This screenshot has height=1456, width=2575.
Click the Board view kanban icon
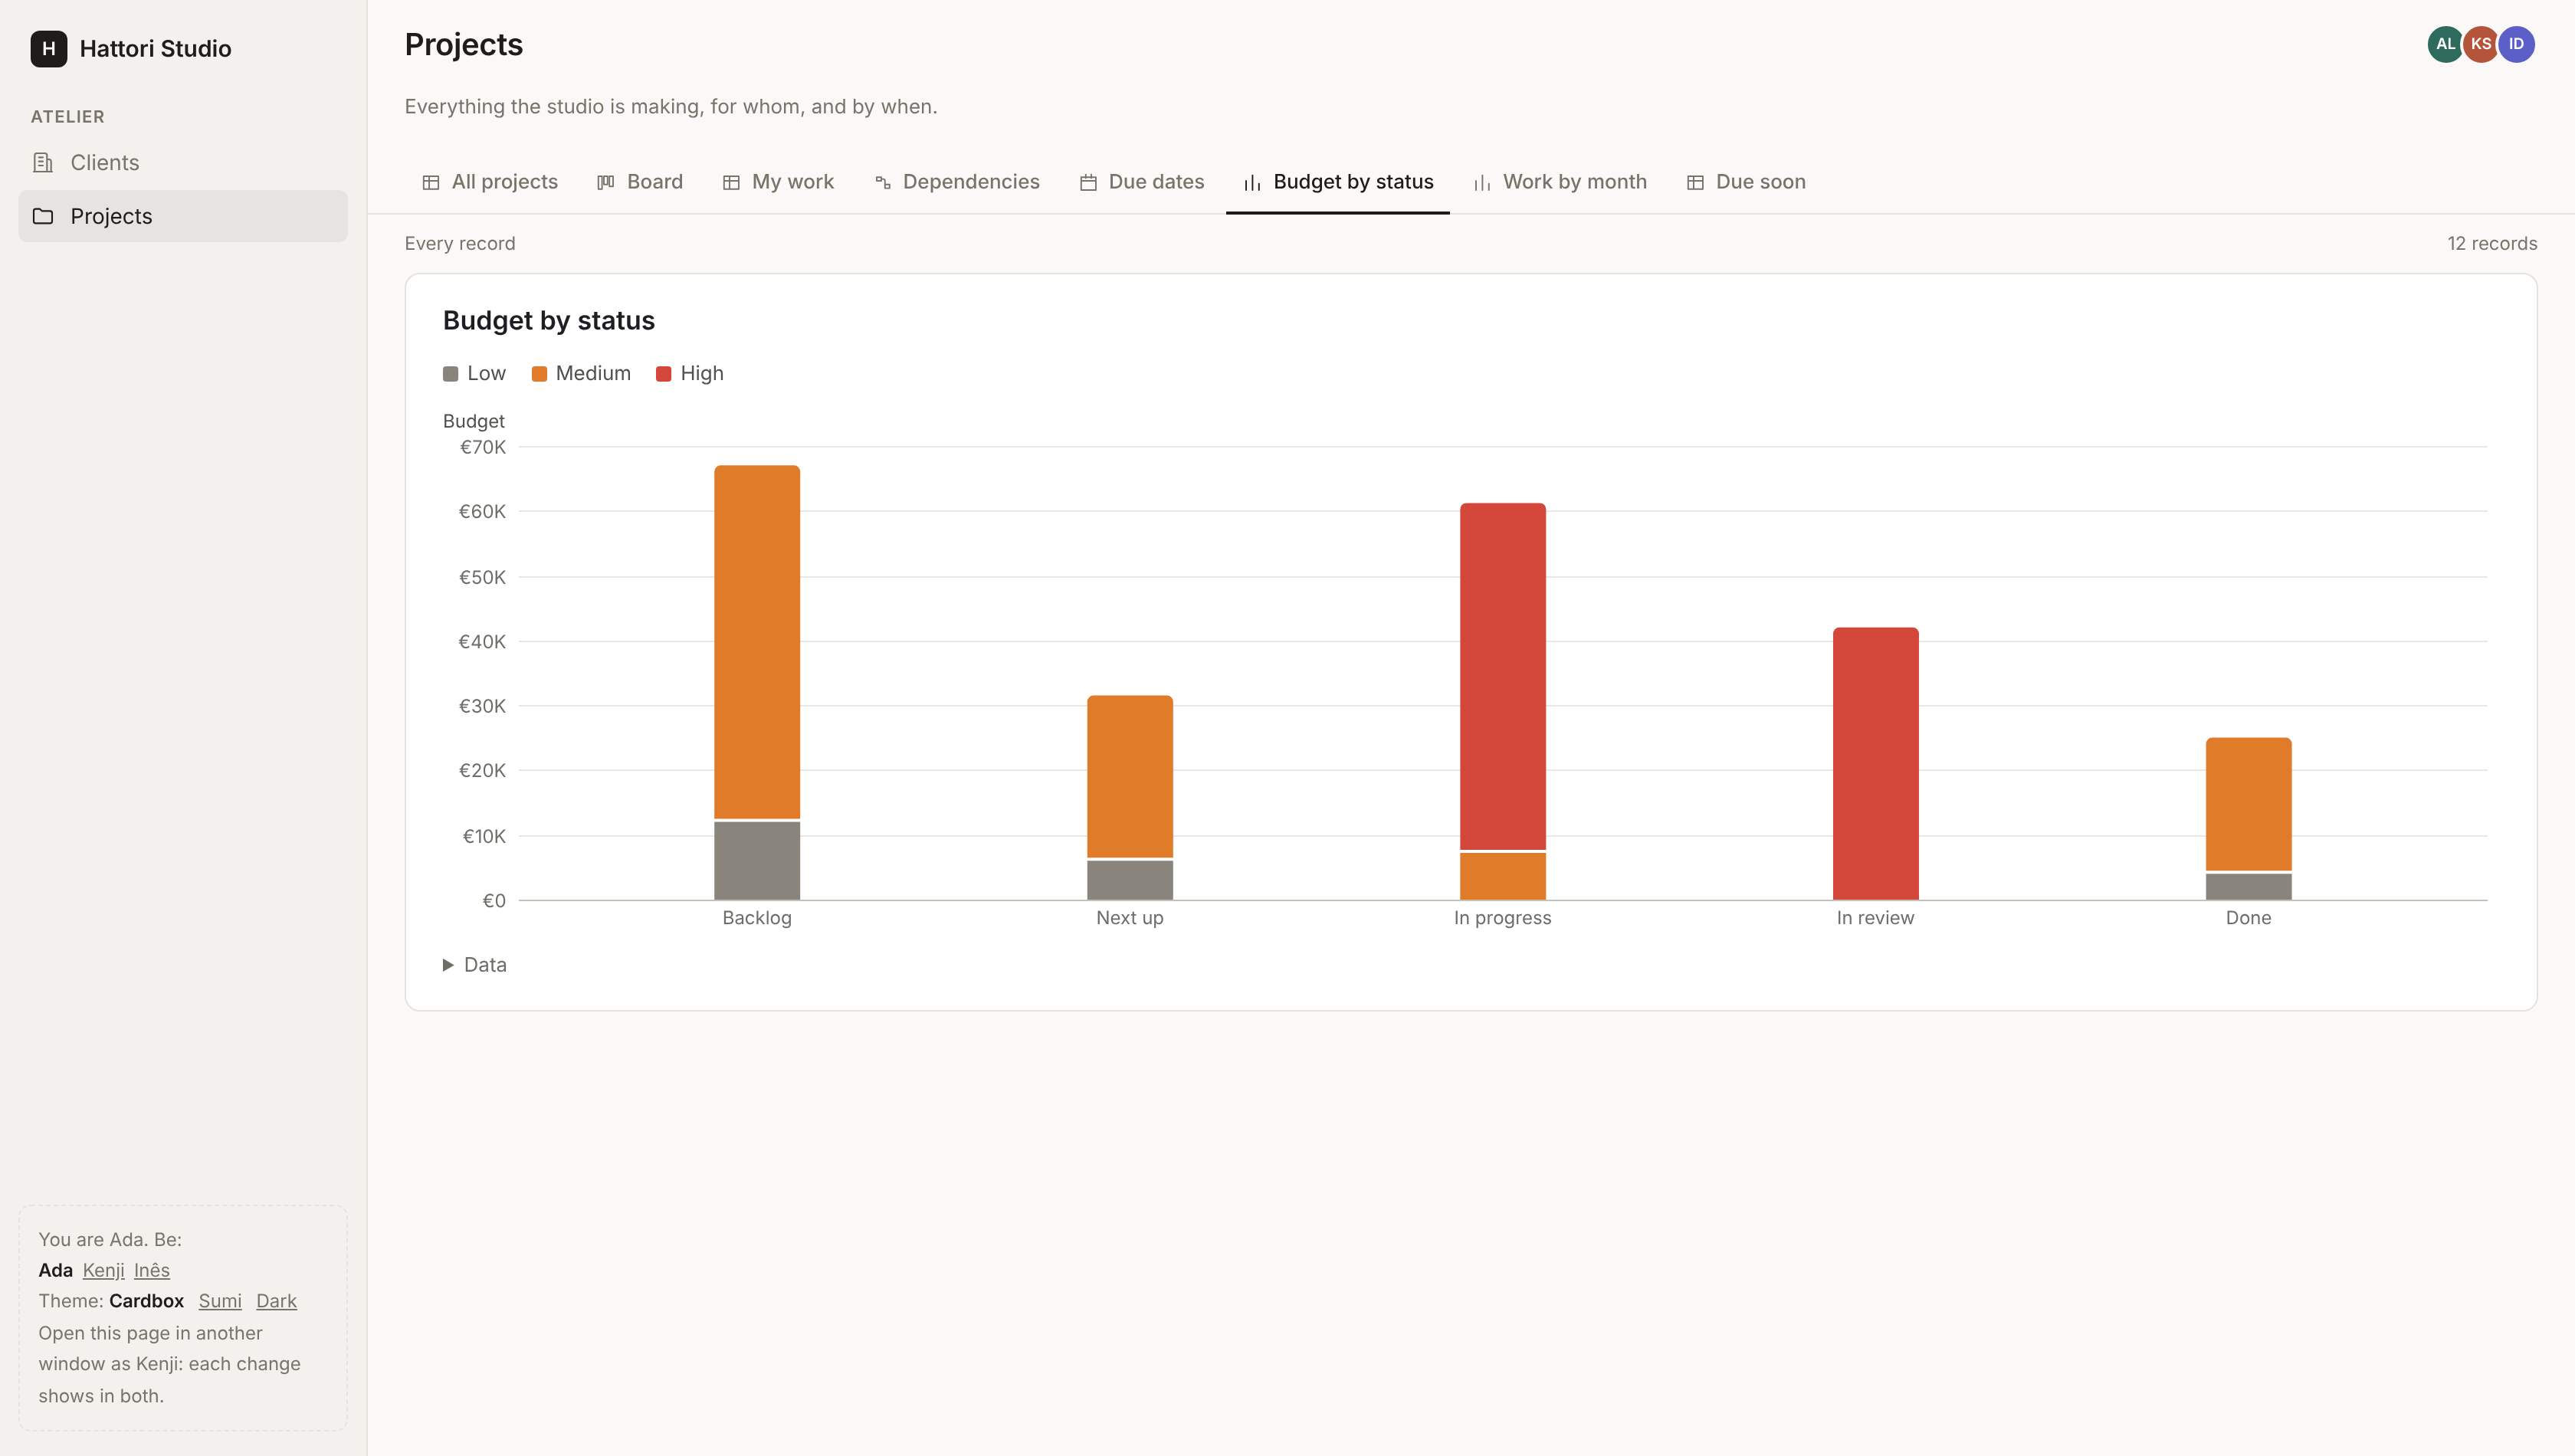606,182
